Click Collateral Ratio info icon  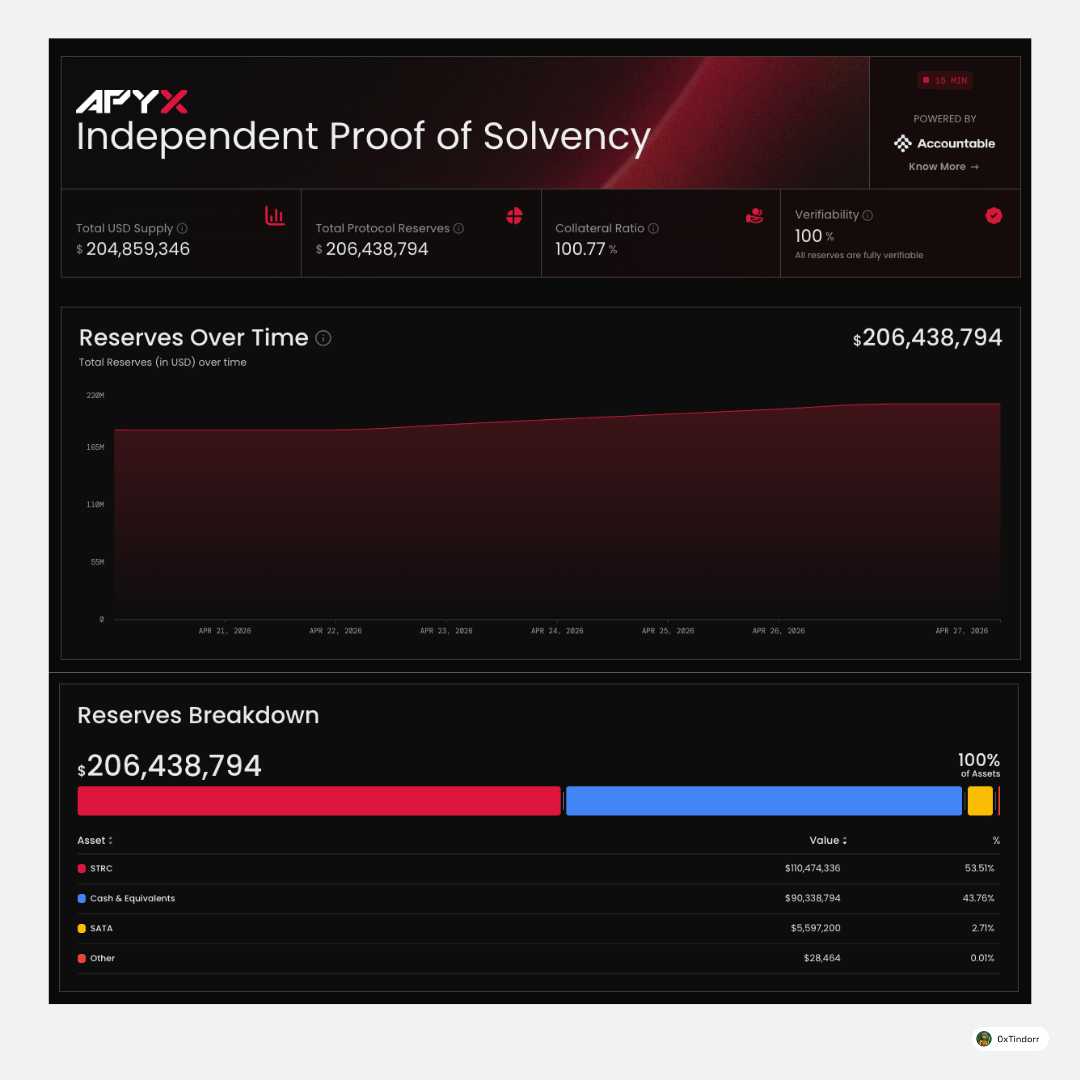pos(653,228)
